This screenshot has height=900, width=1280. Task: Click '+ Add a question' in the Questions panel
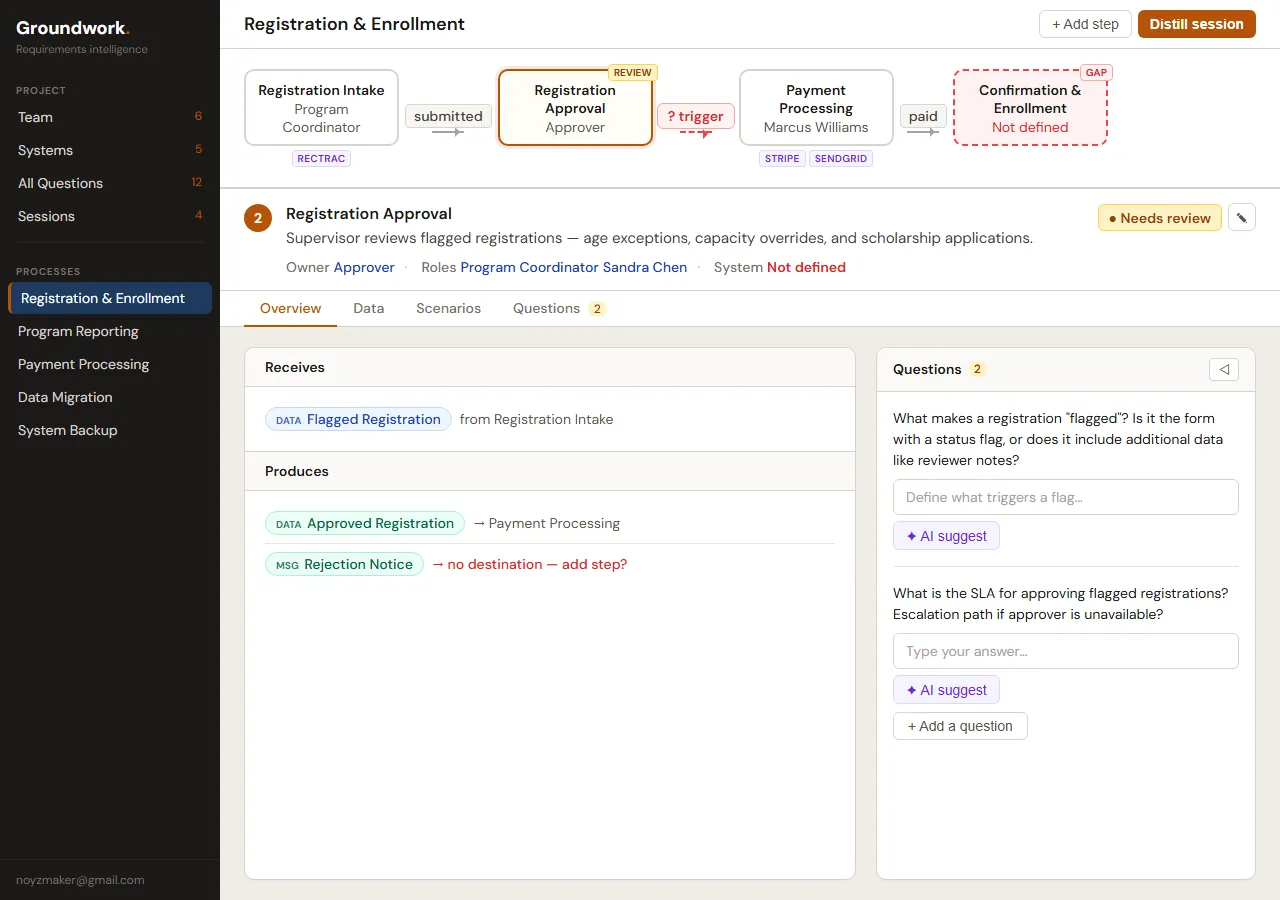[960, 726]
